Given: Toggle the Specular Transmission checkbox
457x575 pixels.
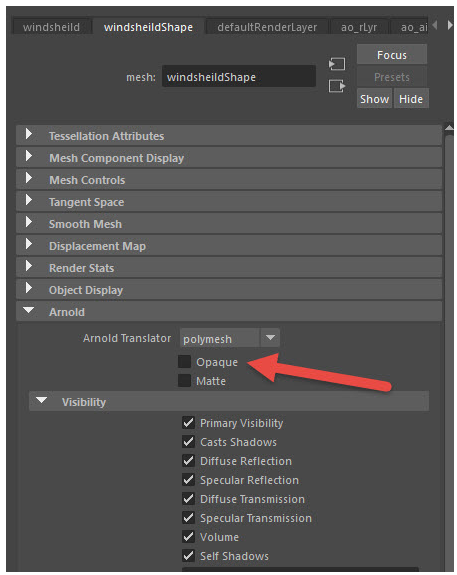Looking at the screenshot, I should click(x=189, y=518).
